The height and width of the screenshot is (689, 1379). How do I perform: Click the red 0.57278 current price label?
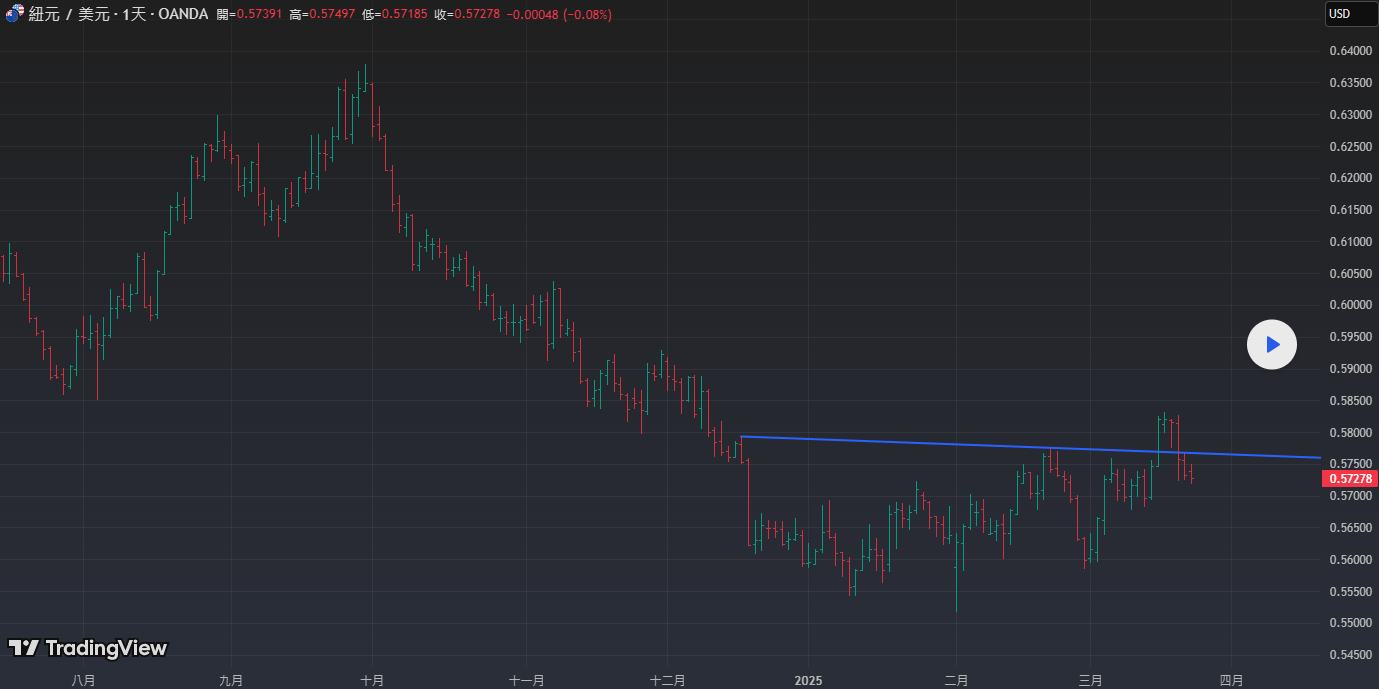(x=1349, y=479)
